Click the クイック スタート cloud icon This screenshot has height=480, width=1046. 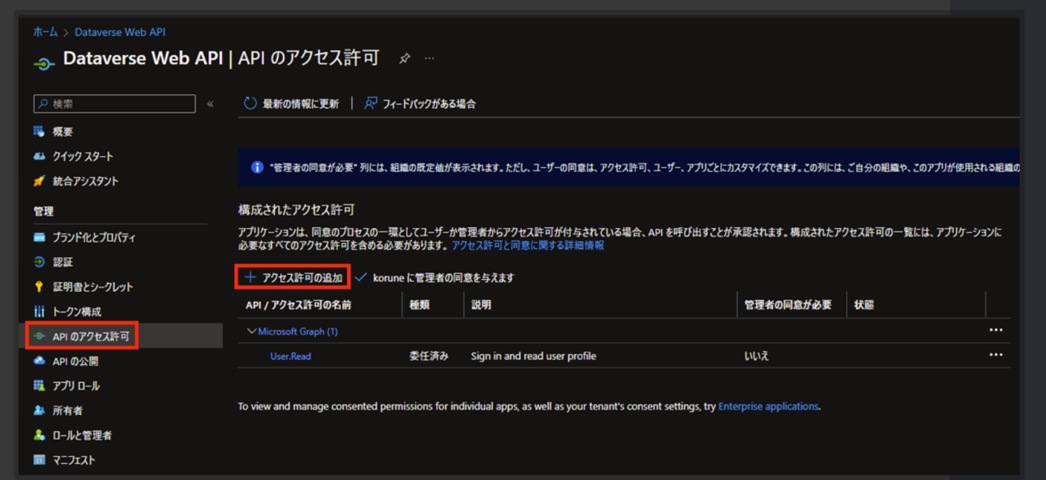[x=39, y=157]
